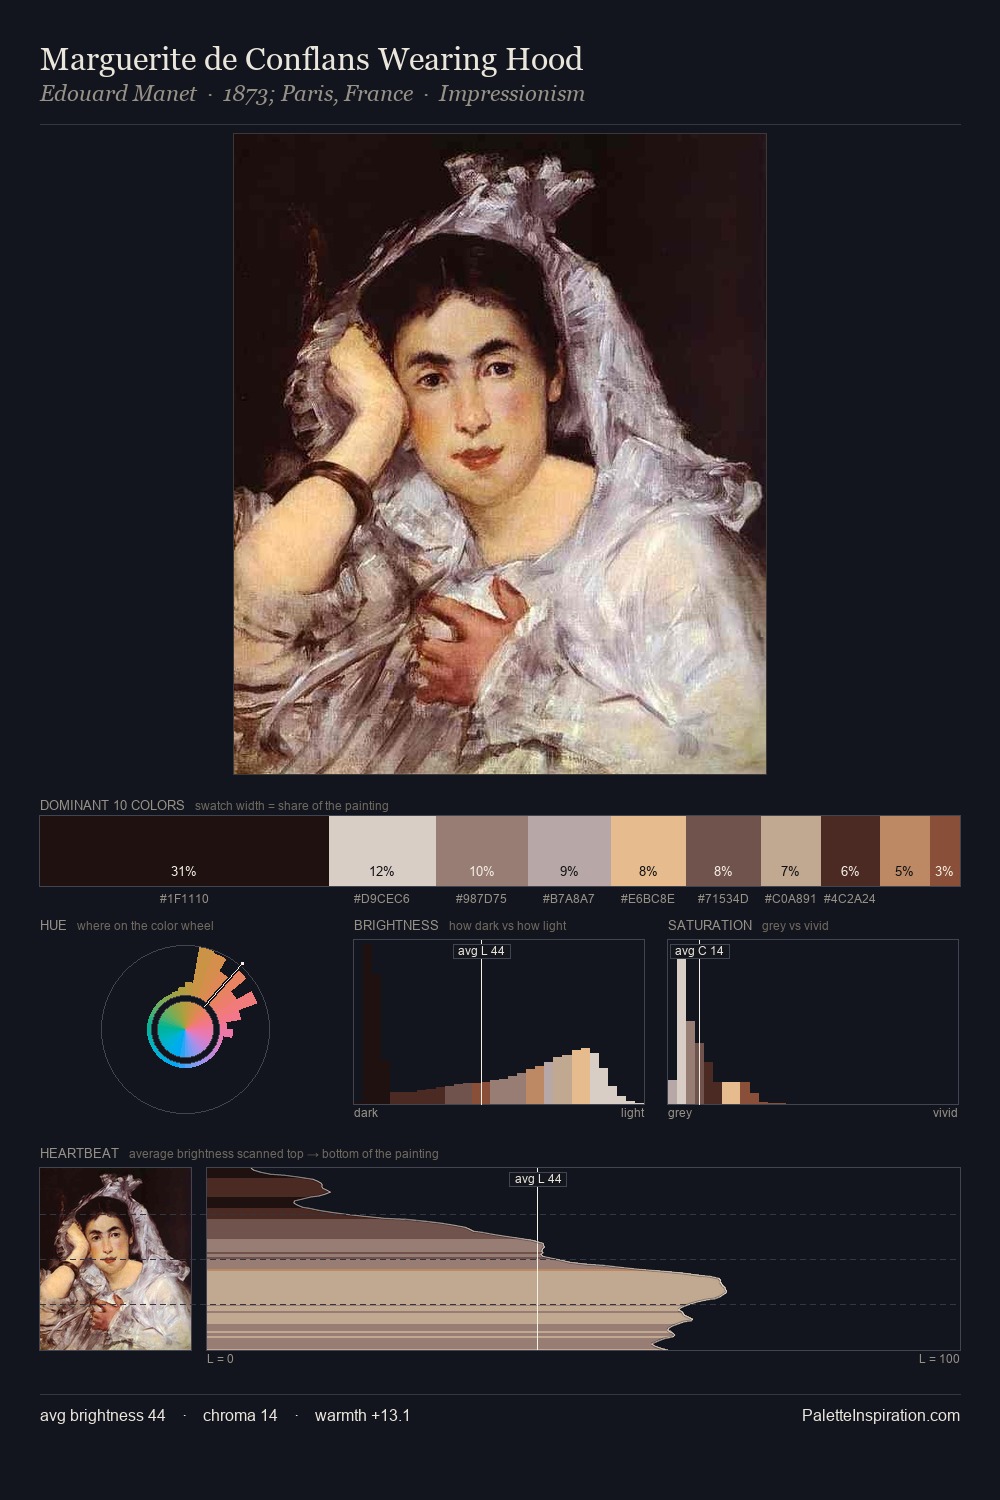Click the 'avg brightness 44' footer stat
This screenshot has height=1500, width=1000.
103,1415
